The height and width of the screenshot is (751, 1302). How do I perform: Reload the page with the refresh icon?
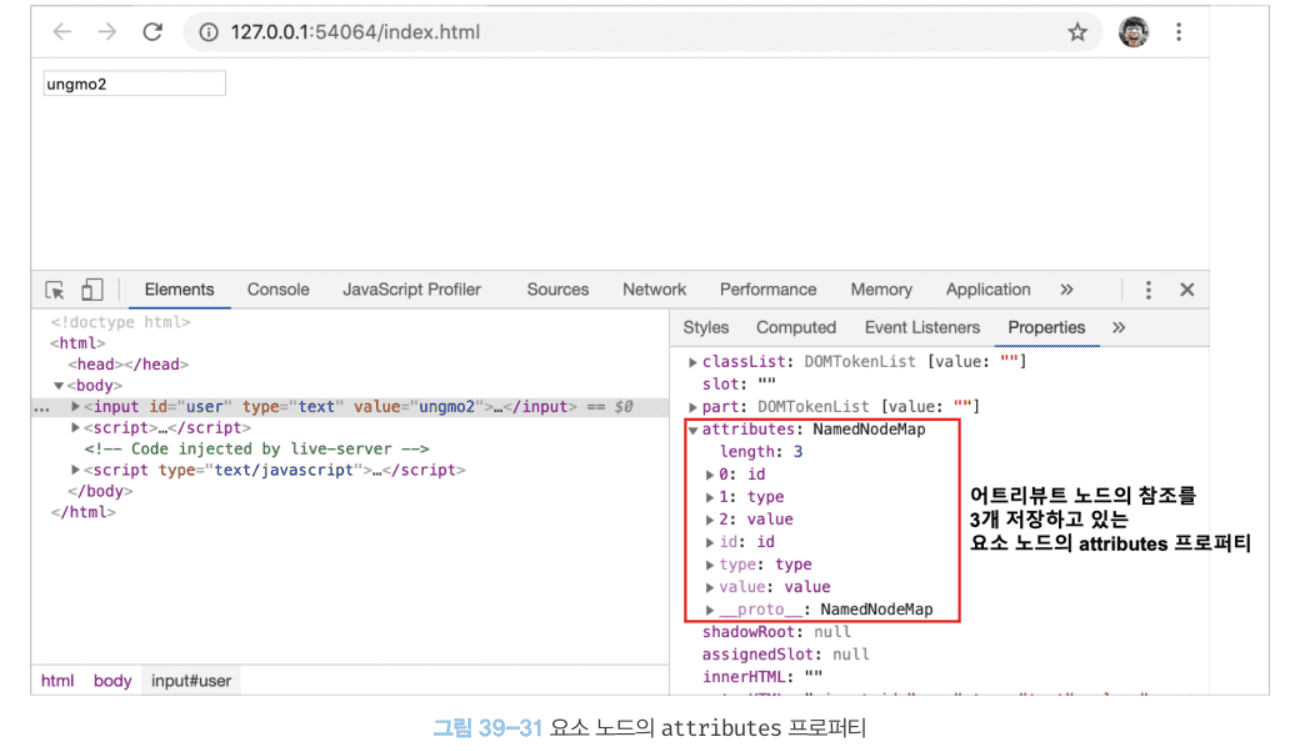pyautogui.click(x=152, y=32)
